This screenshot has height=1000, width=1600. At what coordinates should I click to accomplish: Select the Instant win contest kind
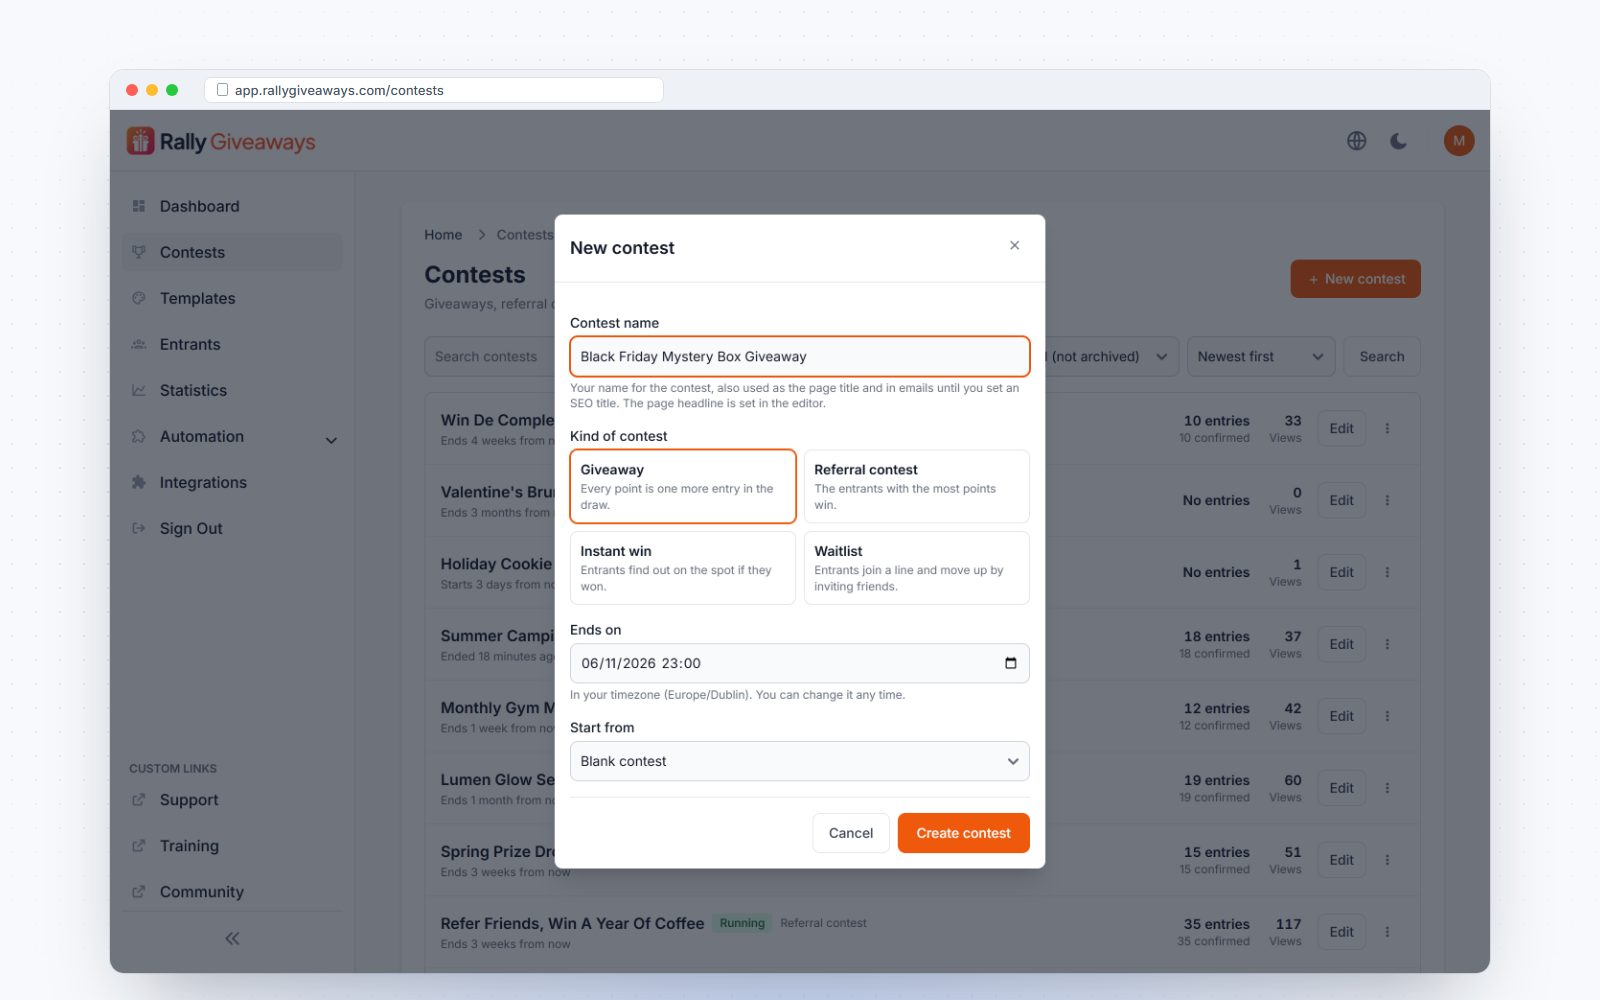[683, 568]
